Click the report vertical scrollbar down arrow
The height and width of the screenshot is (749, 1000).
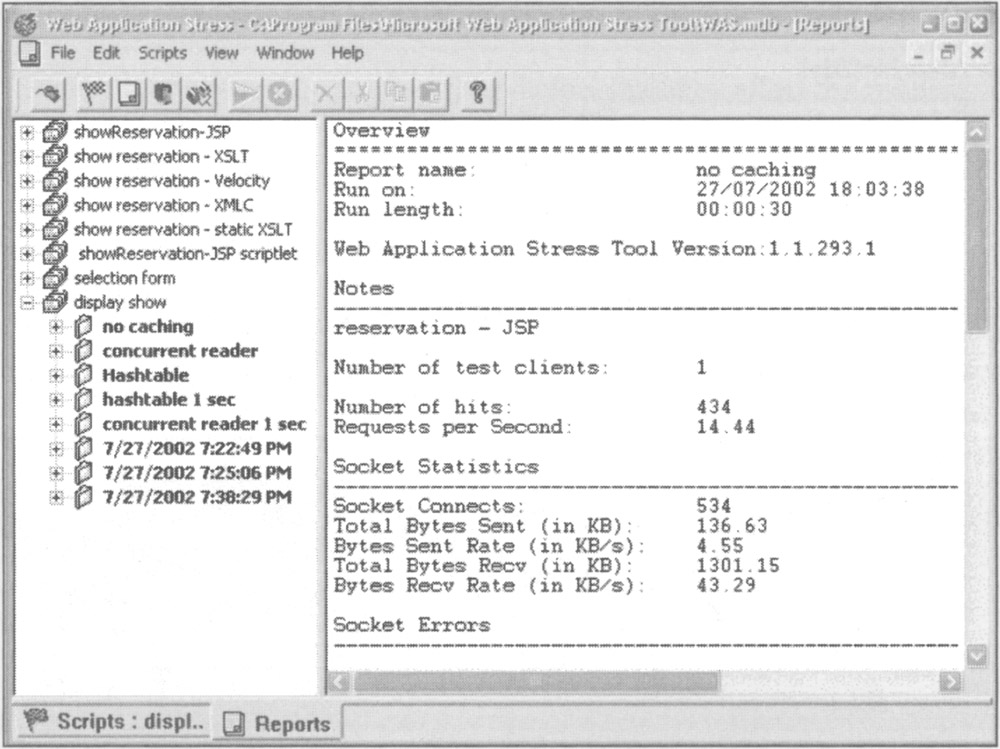point(977,656)
